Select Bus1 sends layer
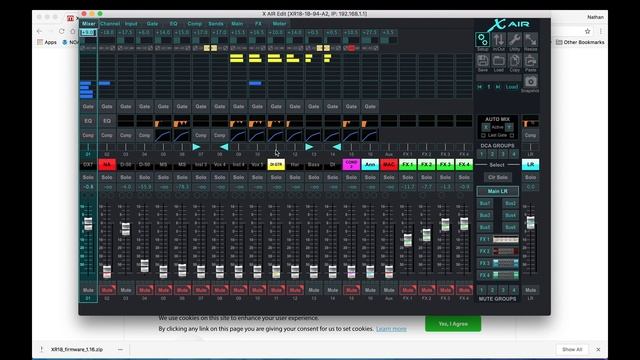 click(485, 203)
